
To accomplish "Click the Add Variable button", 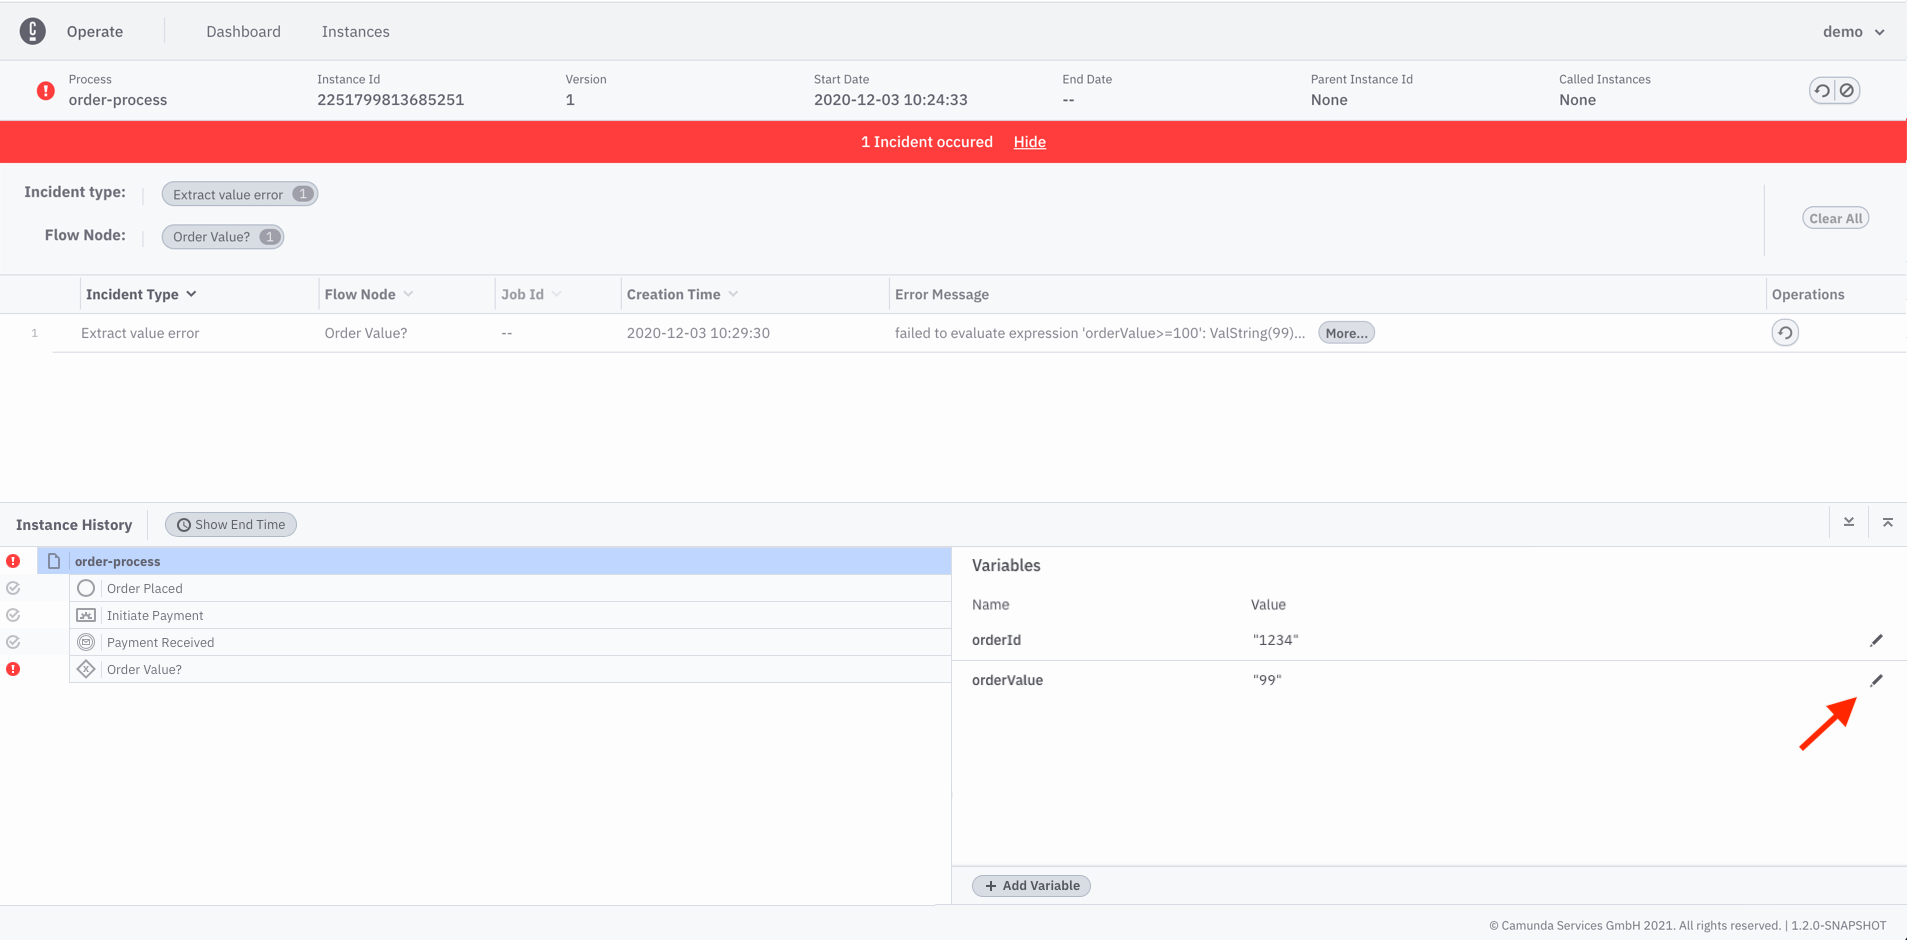I will point(1031,886).
